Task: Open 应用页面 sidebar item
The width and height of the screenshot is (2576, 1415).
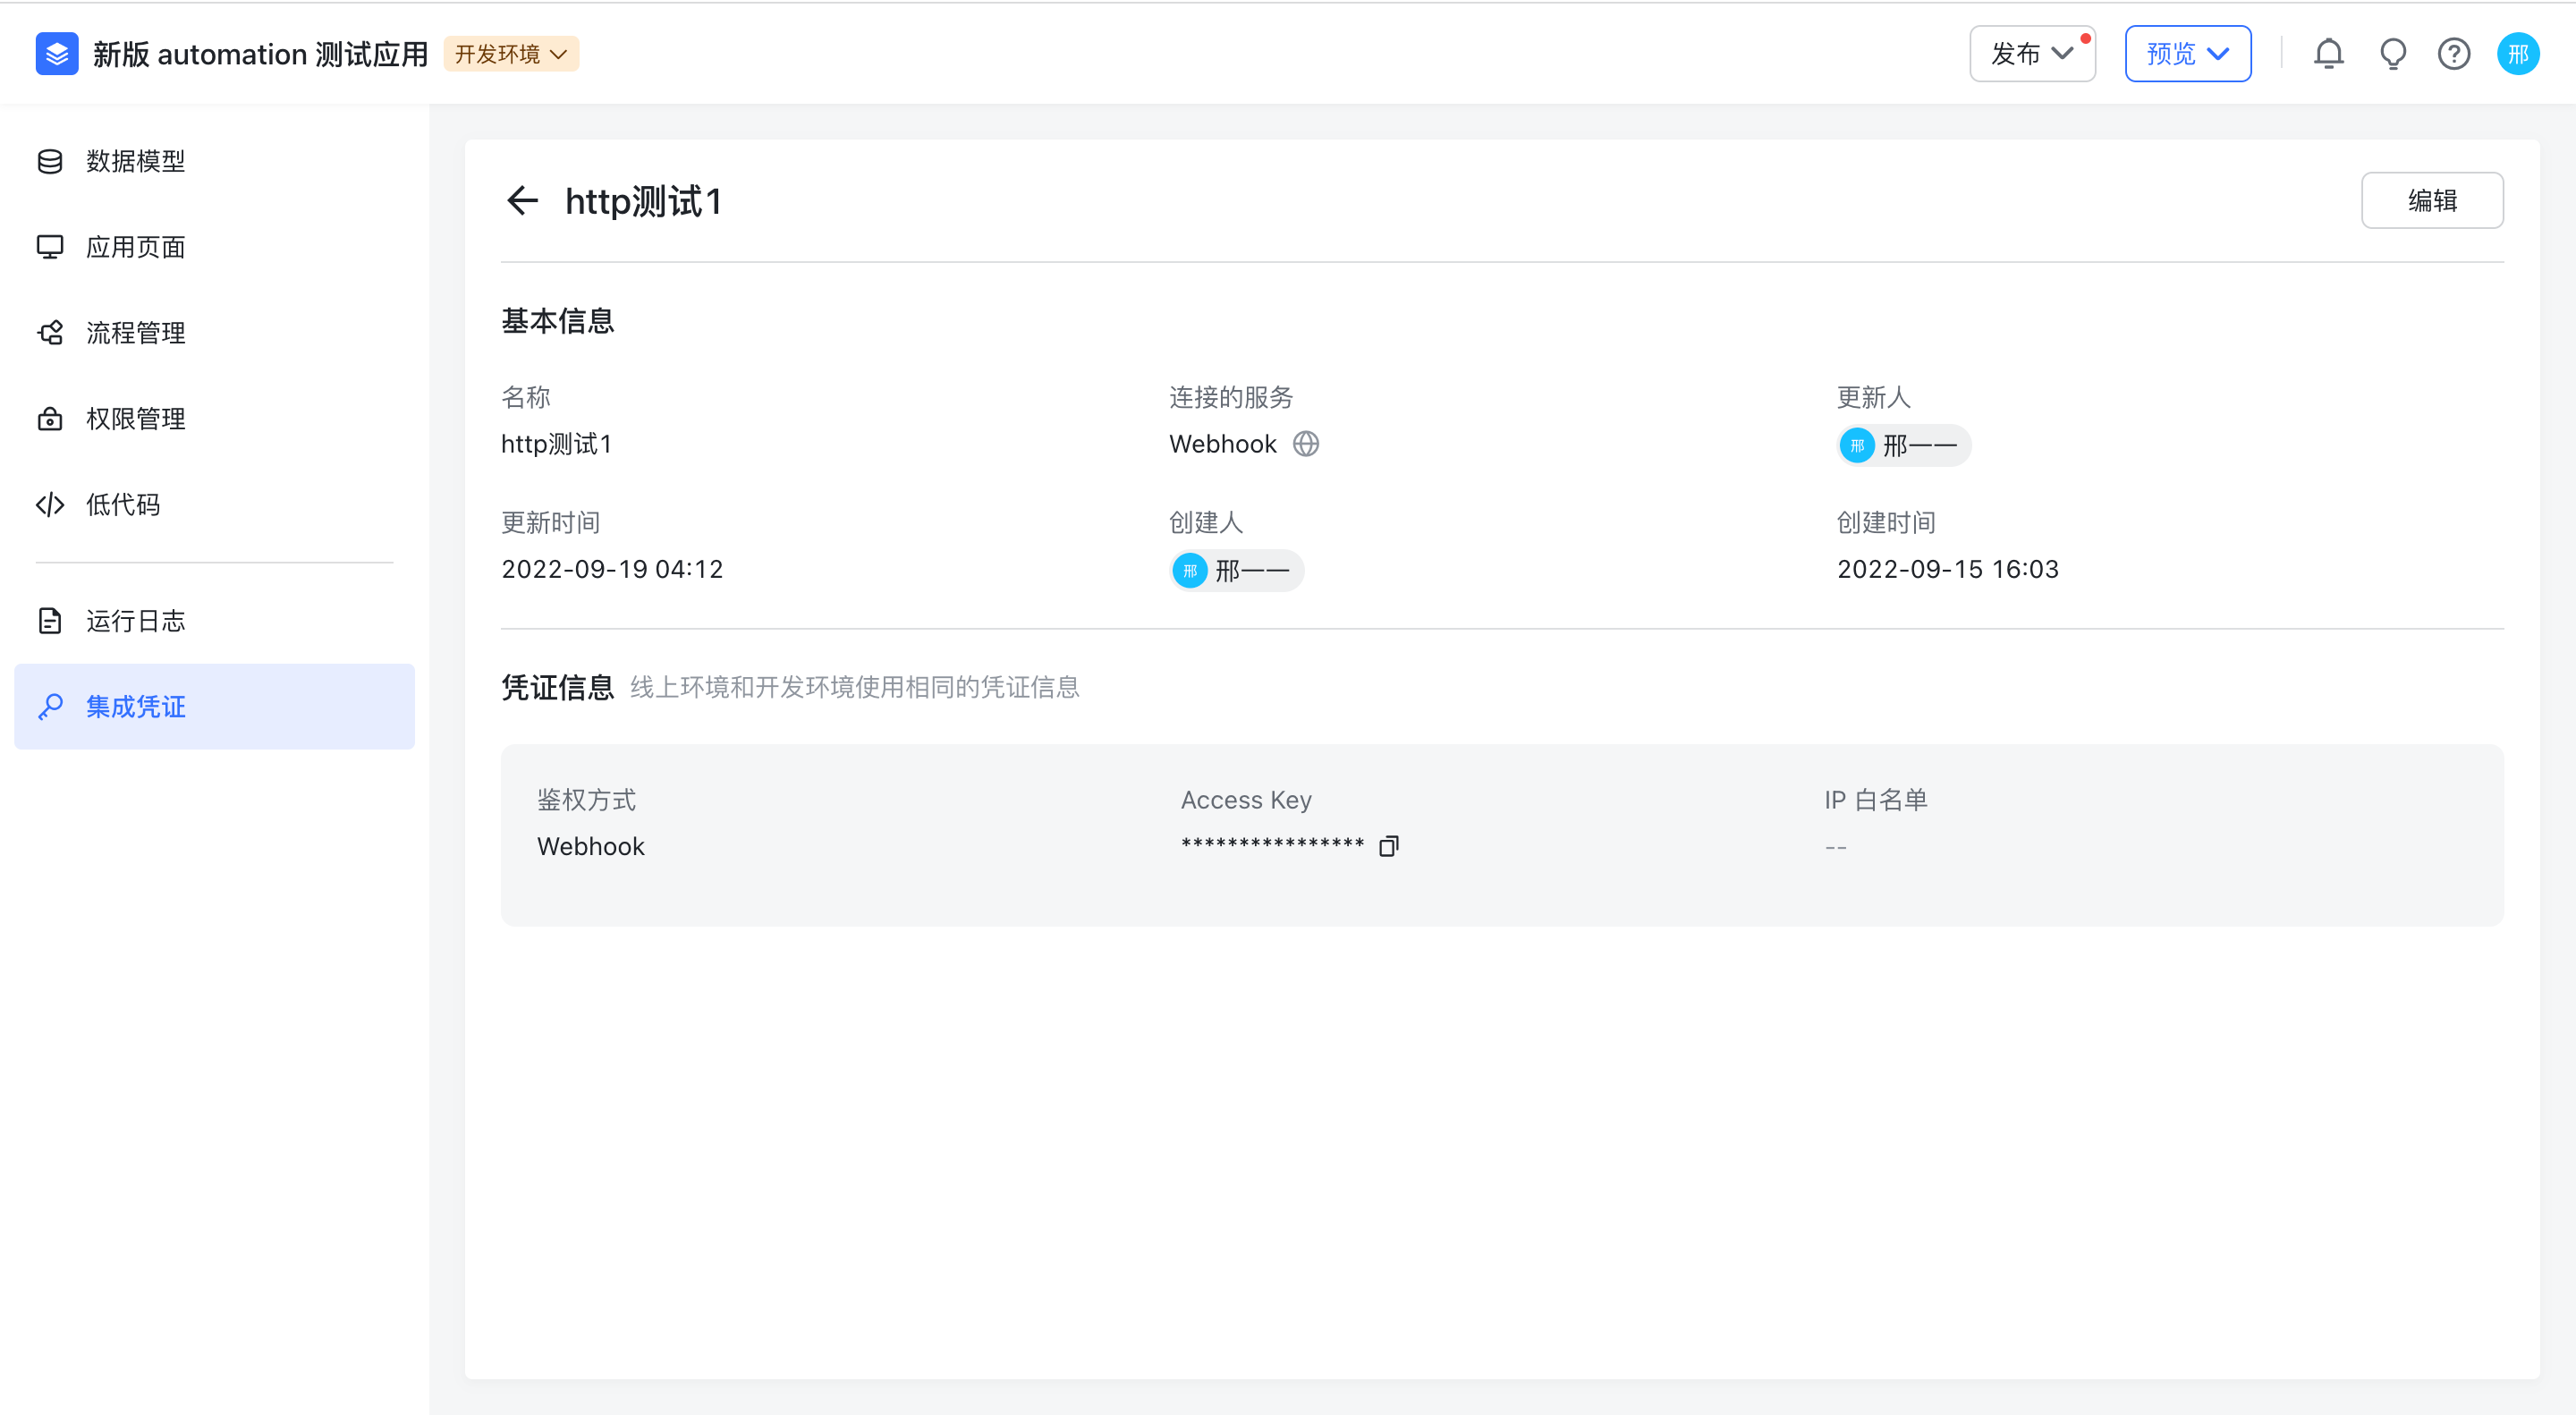Action: tap(135, 247)
